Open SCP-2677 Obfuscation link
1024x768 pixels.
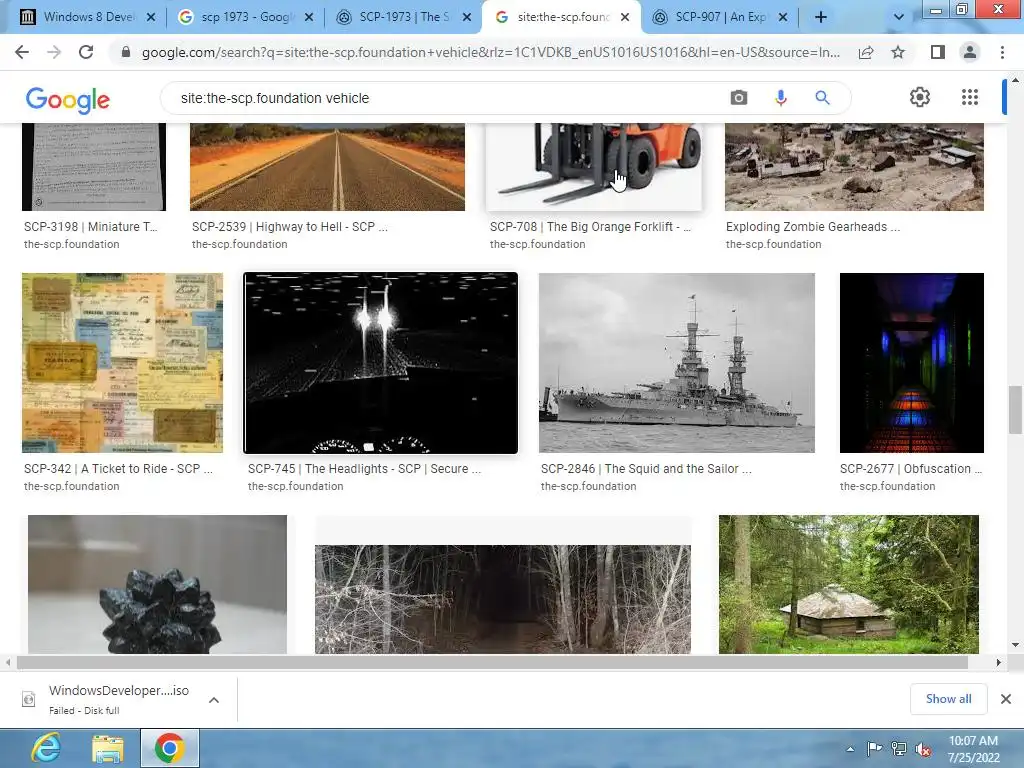910,469
